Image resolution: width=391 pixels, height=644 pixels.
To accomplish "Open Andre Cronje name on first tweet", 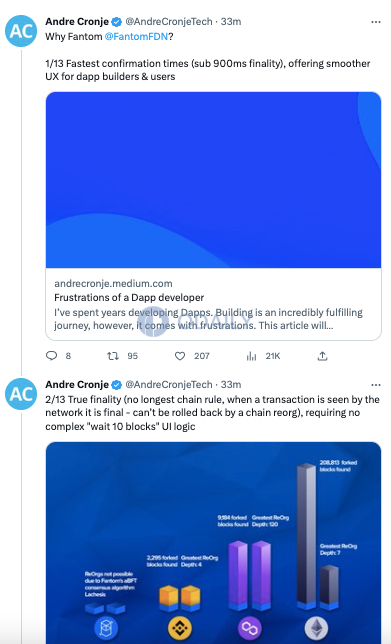I will (x=77, y=21).
